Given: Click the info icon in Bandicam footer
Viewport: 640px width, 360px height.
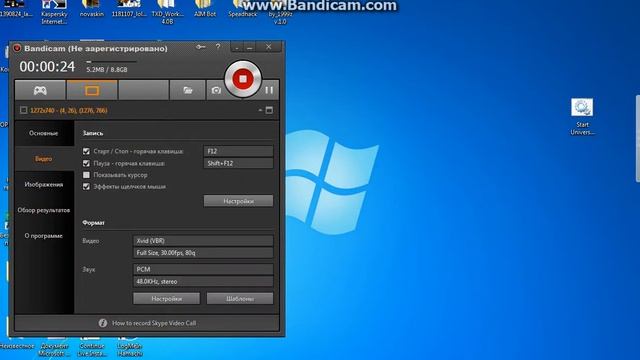Looking at the screenshot, I should tap(102, 323).
